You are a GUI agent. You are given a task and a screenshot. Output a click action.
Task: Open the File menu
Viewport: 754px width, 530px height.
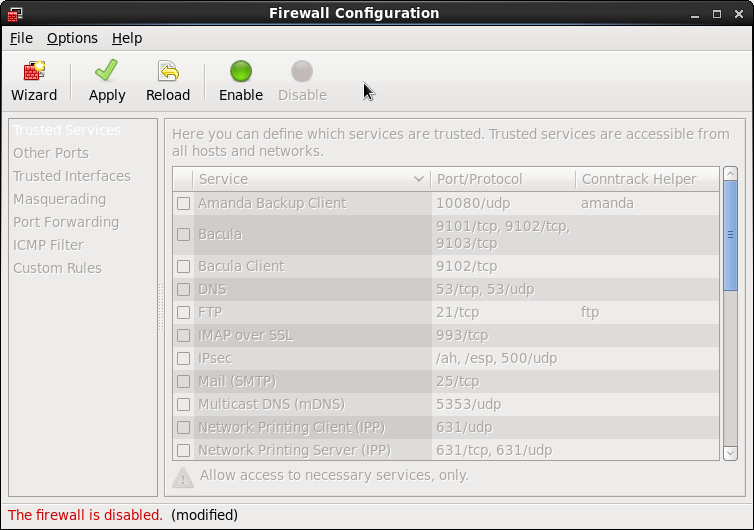[x=21, y=38]
